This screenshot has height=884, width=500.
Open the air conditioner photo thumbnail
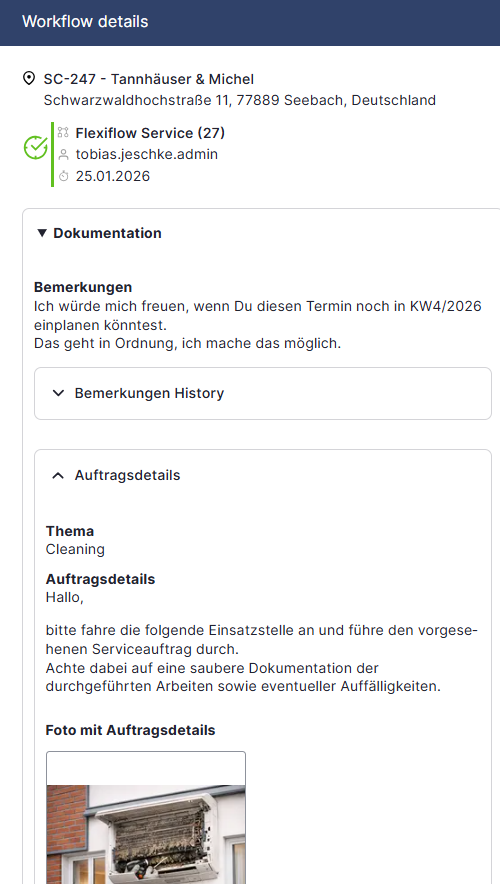[146, 817]
